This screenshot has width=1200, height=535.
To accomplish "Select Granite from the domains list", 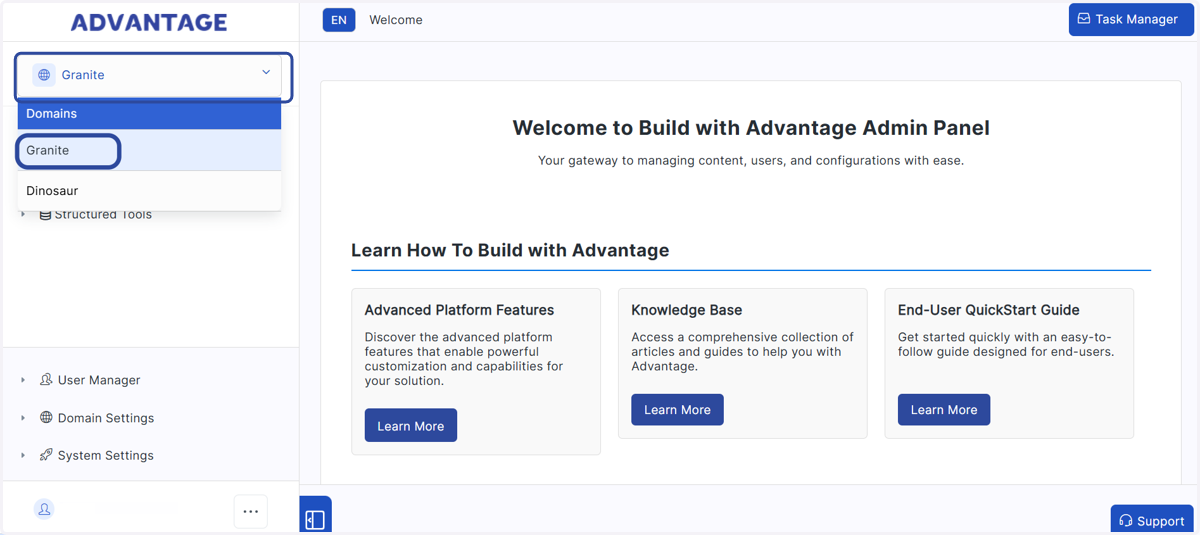I will click(x=149, y=150).
